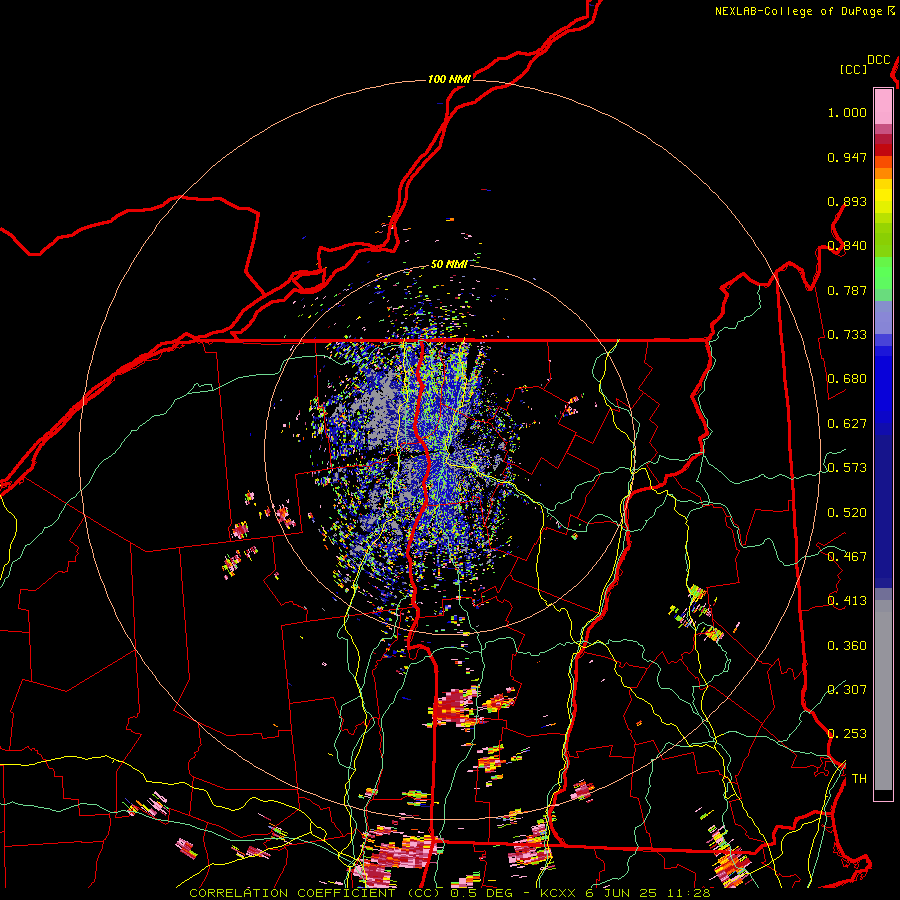Select the 0.840 value on the legend

click(x=847, y=246)
